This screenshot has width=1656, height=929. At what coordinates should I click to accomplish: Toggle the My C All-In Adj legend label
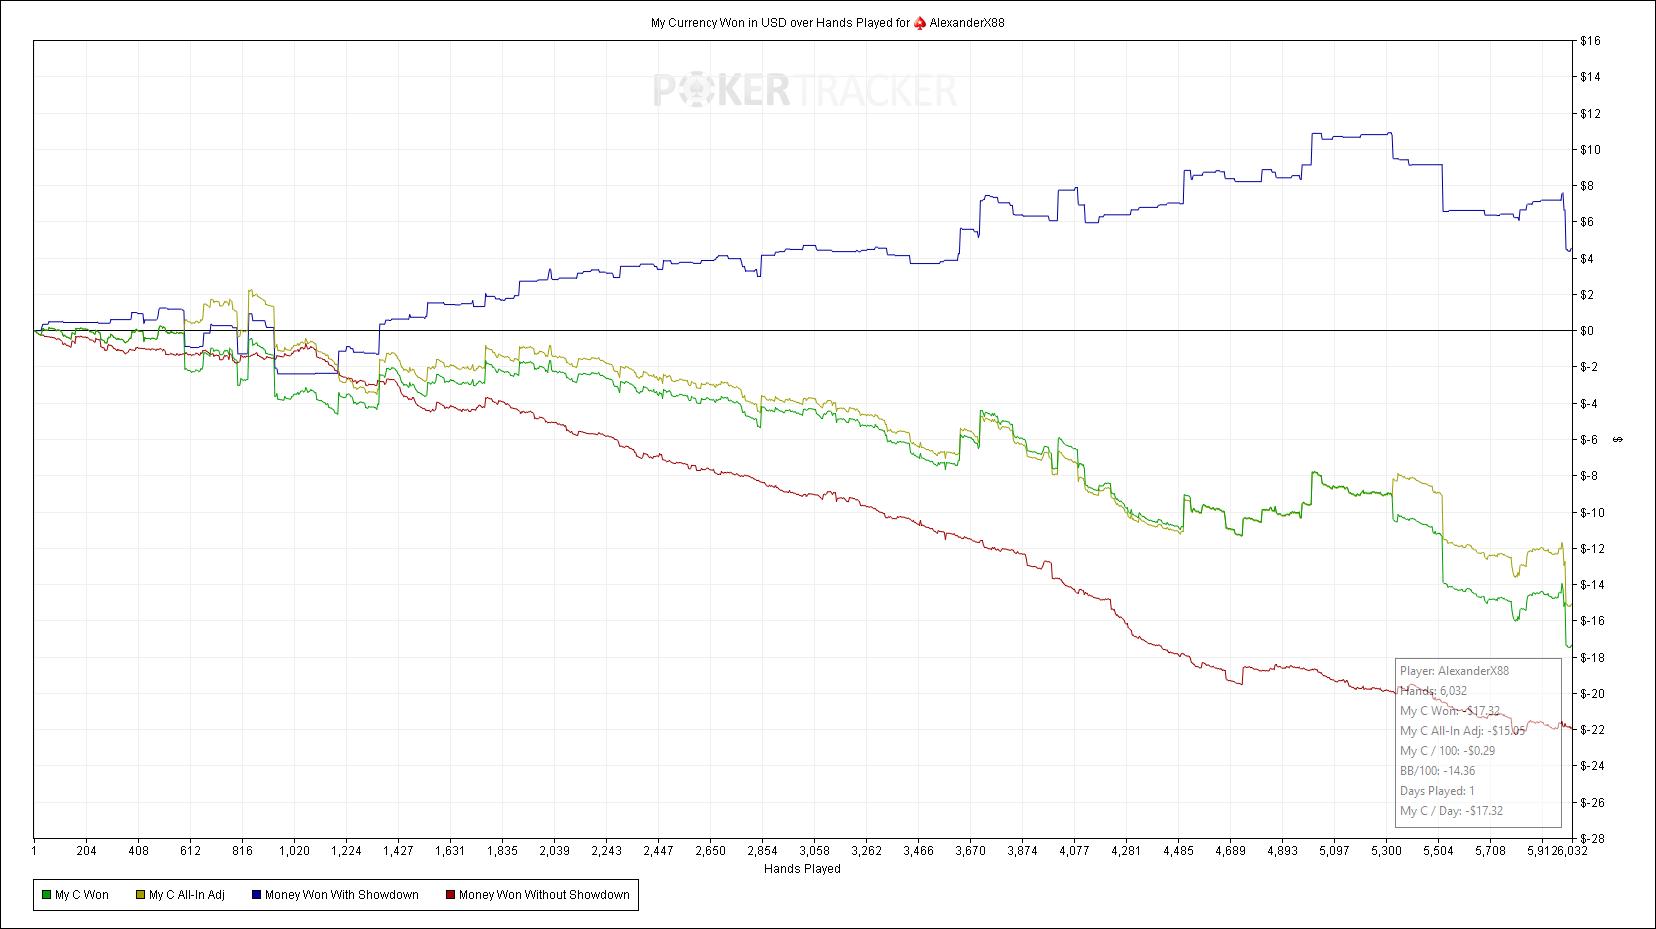[x=186, y=895]
